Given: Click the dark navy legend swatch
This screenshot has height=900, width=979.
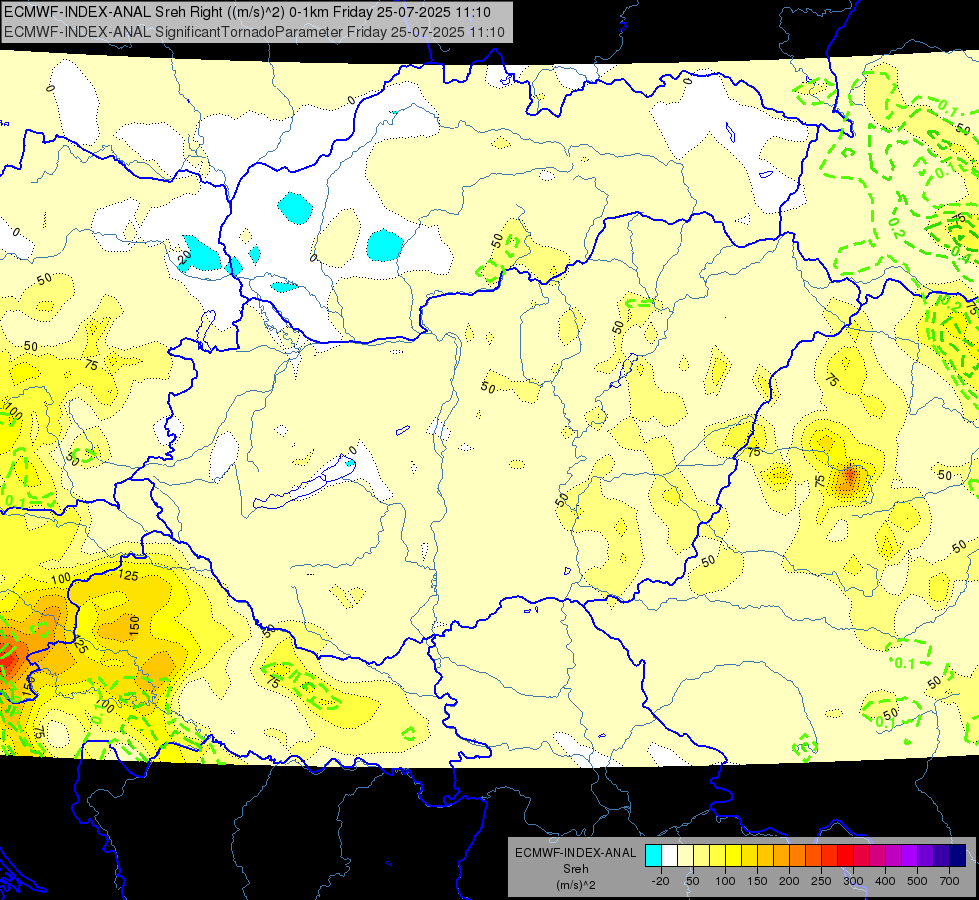Looking at the screenshot, I should (957, 856).
